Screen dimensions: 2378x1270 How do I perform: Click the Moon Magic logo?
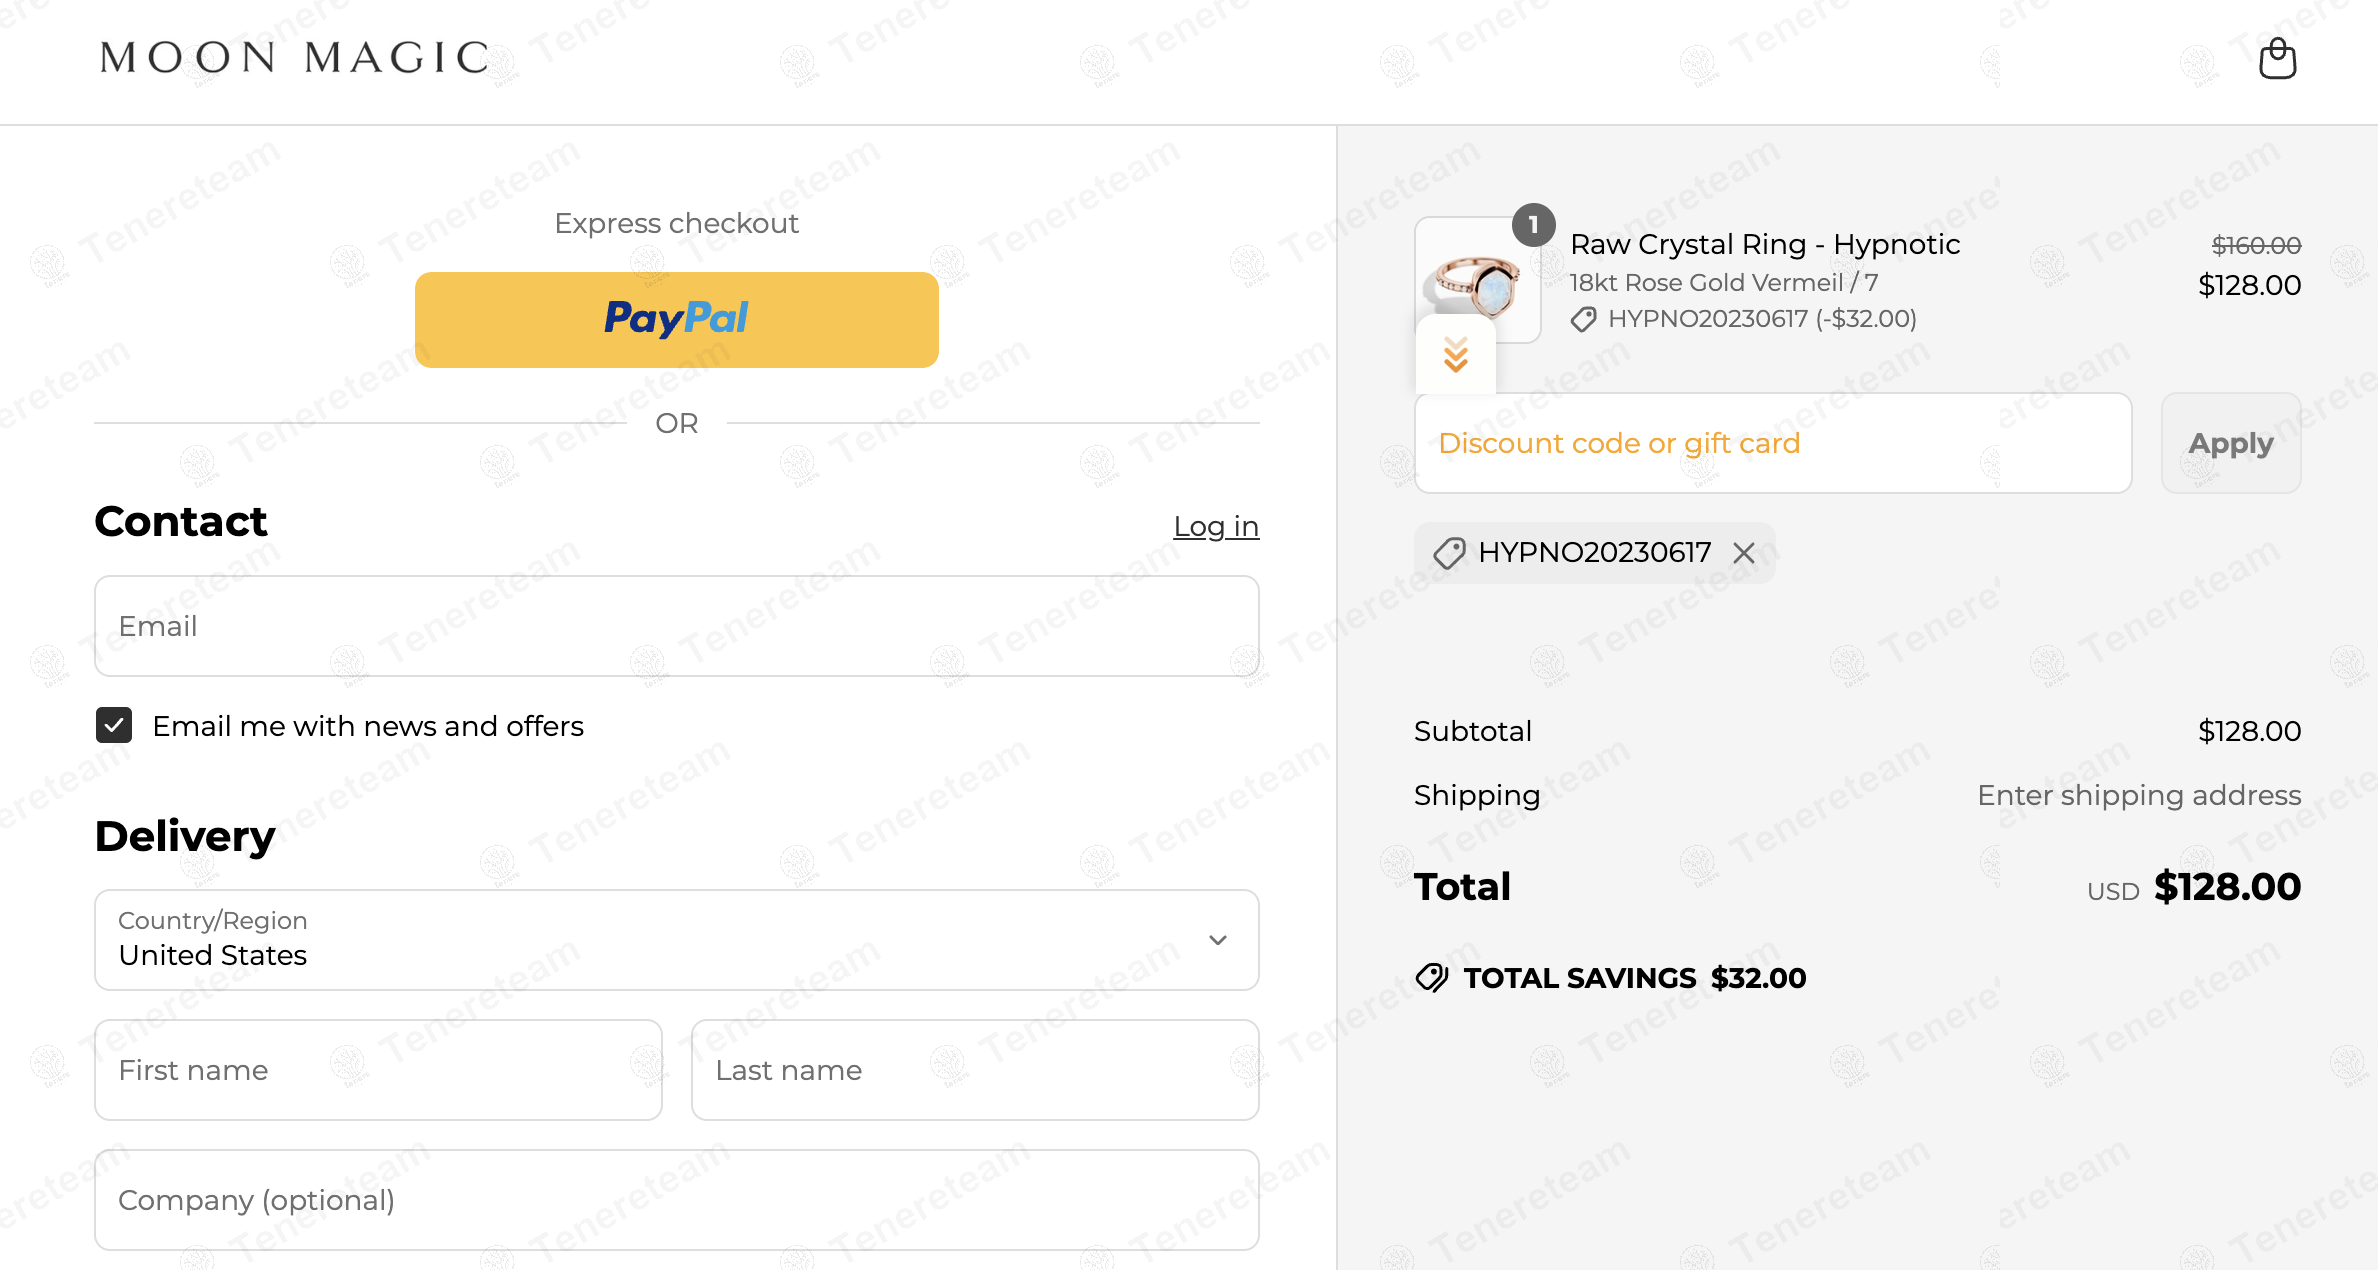295,58
